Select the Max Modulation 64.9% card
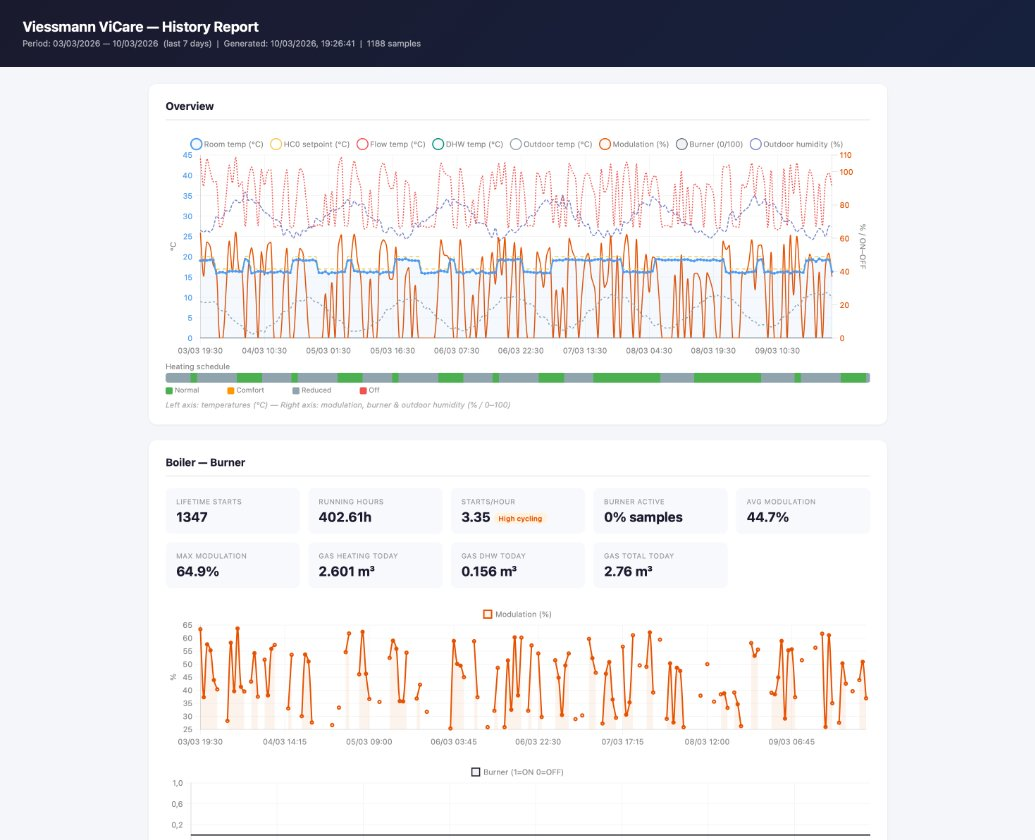This screenshot has height=840, width=1035. (x=232, y=565)
